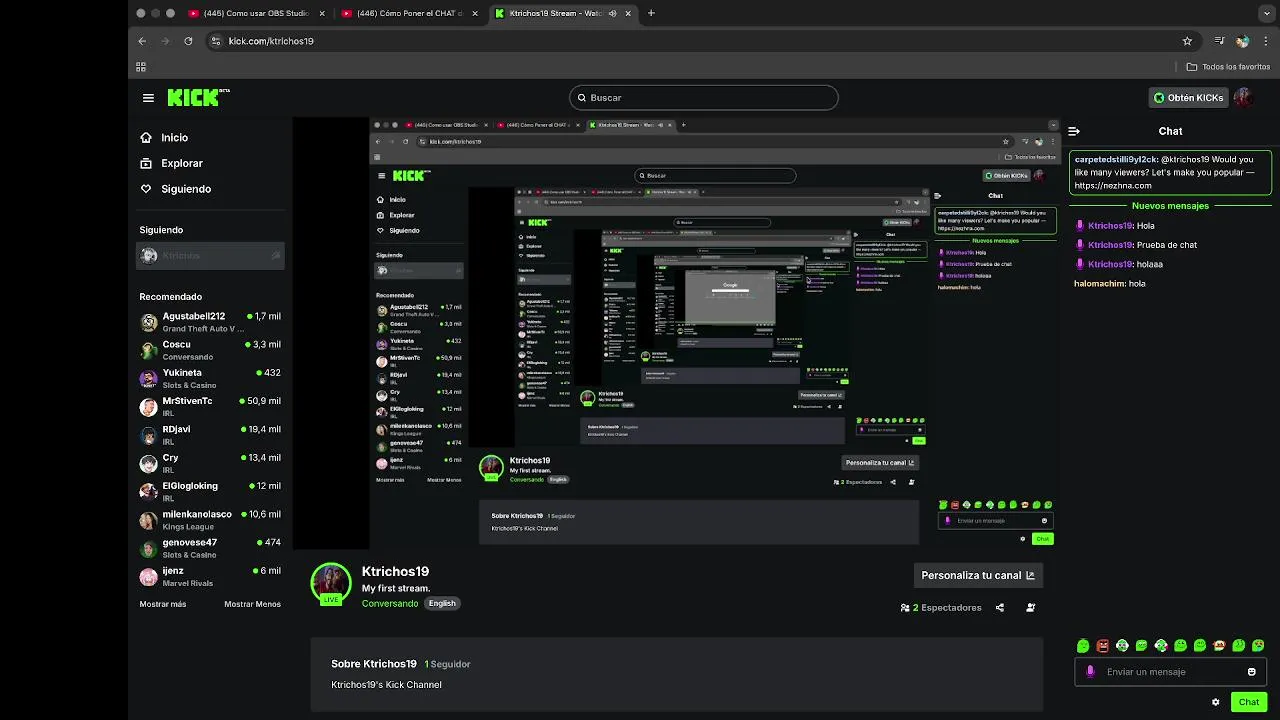Focus the Enviar un mensaje chat field
1280x720 pixels.
click(x=1169, y=672)
